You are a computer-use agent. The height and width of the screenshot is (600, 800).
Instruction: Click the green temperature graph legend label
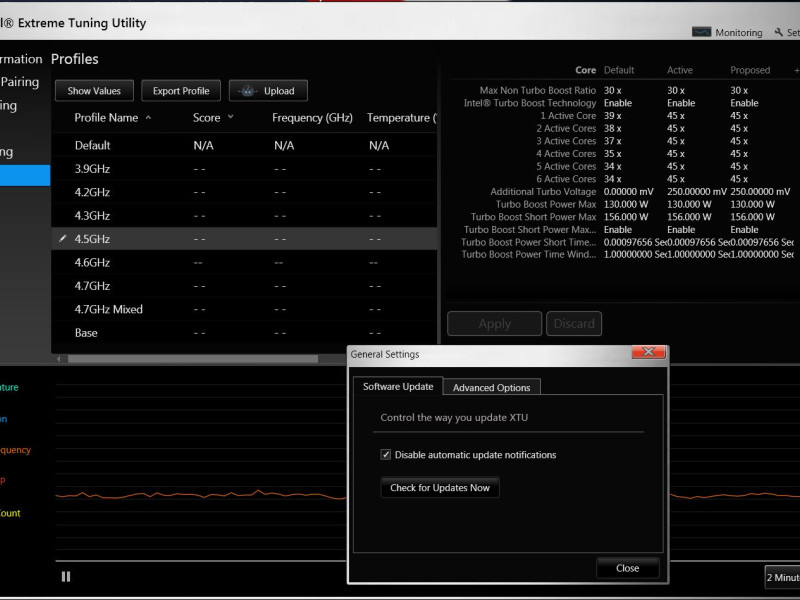click(x=9, y=387)
